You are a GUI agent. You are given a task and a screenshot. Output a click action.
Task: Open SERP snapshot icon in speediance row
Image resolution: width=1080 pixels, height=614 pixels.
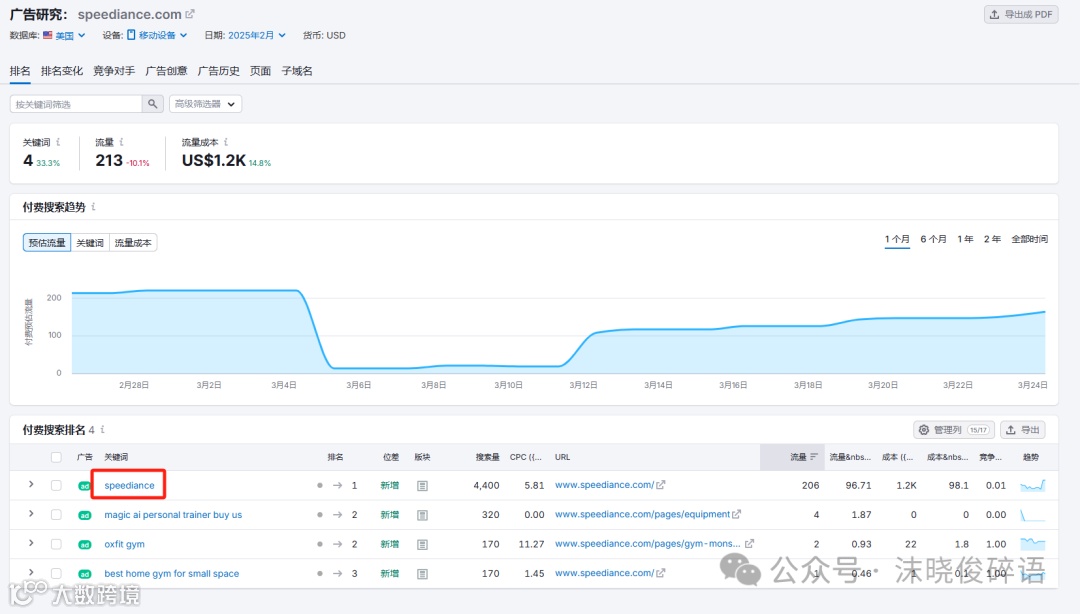[x=422, y=486]
